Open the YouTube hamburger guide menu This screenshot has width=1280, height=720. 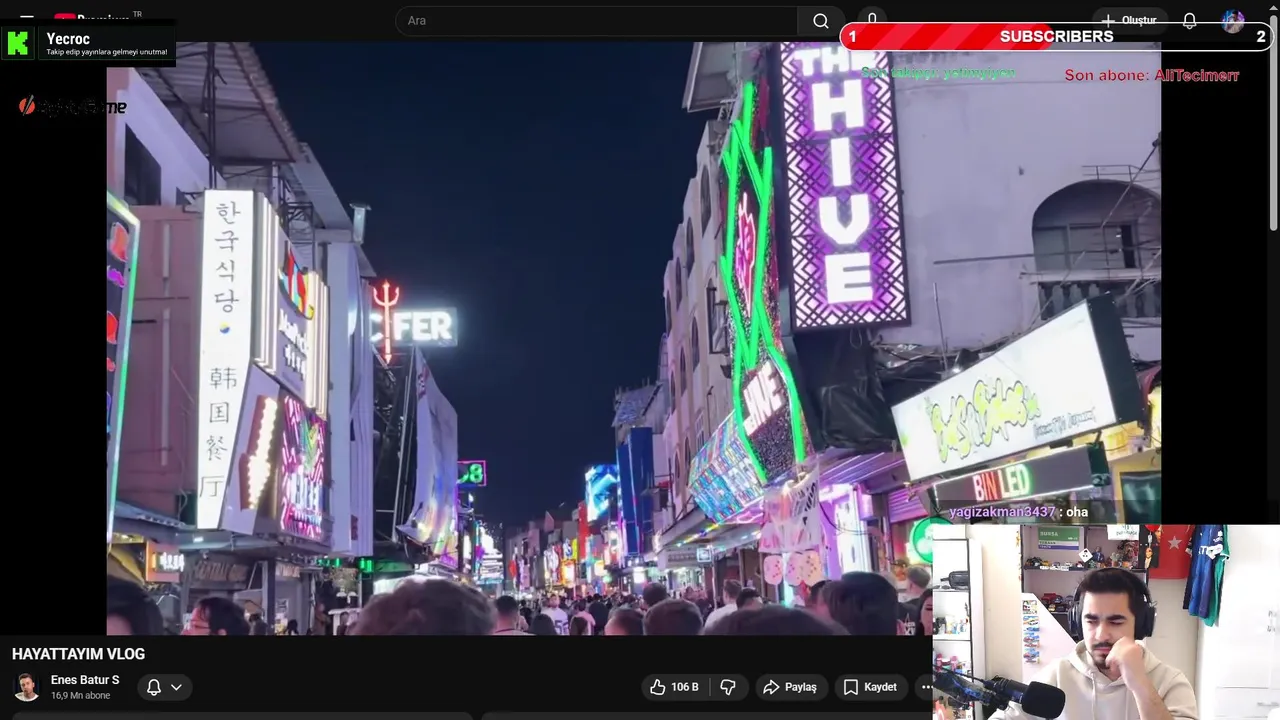[27, 18]
